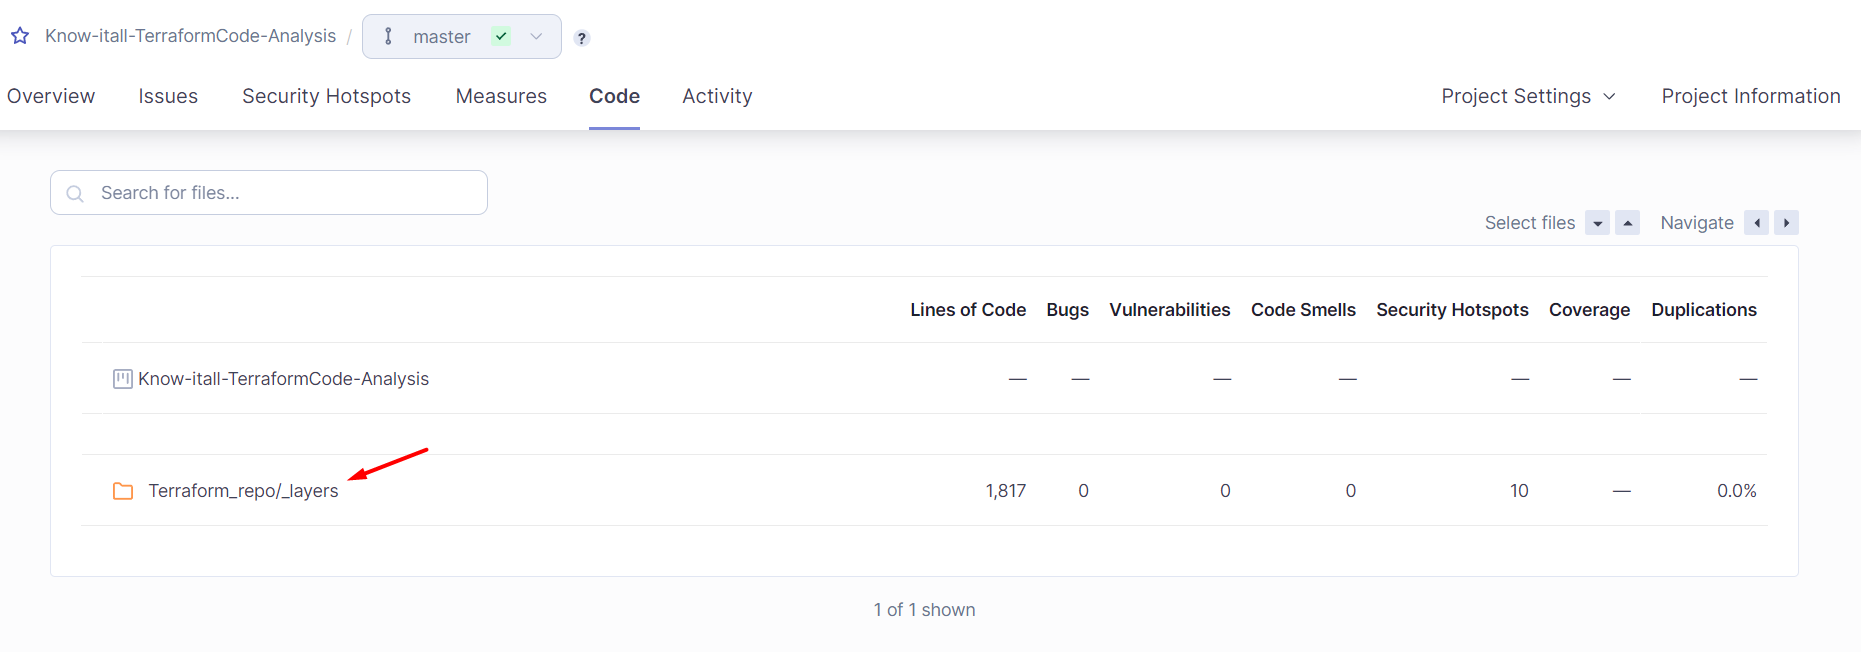
Task: Click the magnifier icon in file search
Action: 75,193
